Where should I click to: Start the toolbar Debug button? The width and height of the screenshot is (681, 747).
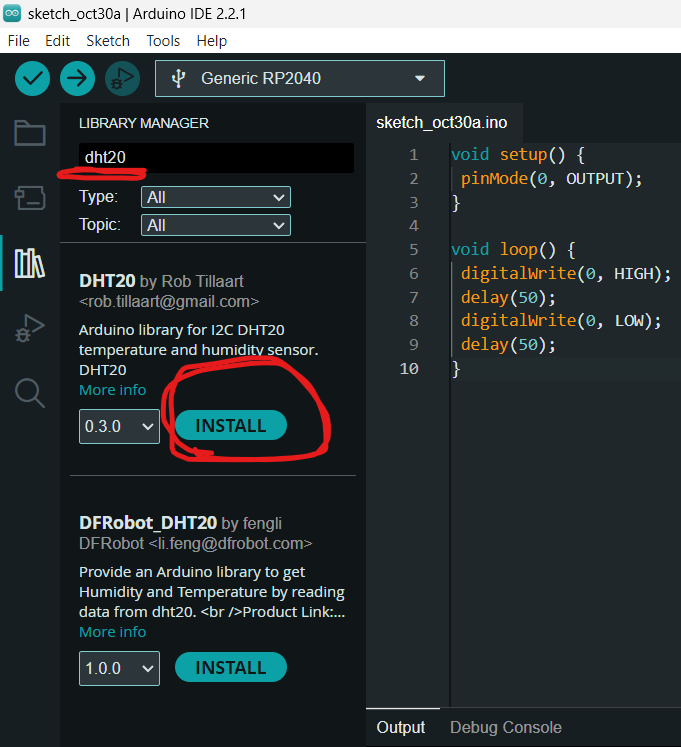pyautogui.click(x=122, y=78)
